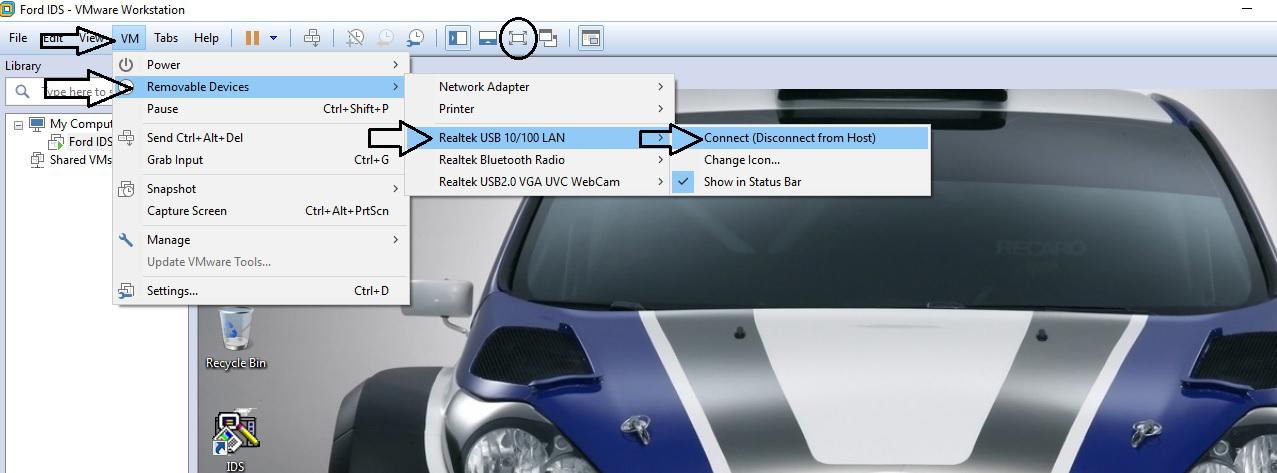1277x473 pixels.
Task: Open the Tabs menu
Action: [x=166, y=38]
